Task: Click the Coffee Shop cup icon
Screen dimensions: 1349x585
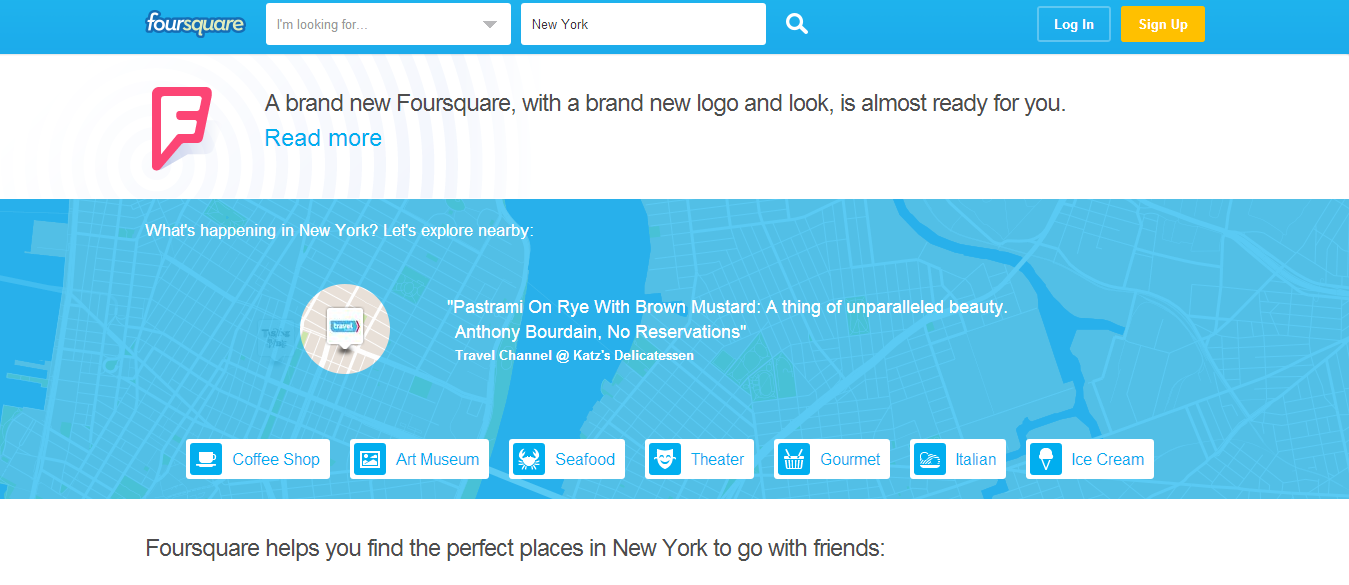Action: click(x=206, y=459)
